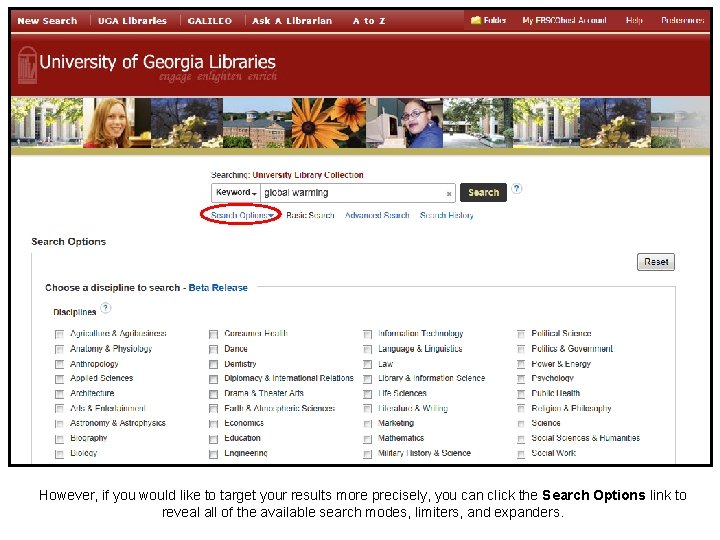Image resolution: width=720 pixels, height=540 pixels.
Task: Clear the search box with the x icon
Action: tap(449, 194)
